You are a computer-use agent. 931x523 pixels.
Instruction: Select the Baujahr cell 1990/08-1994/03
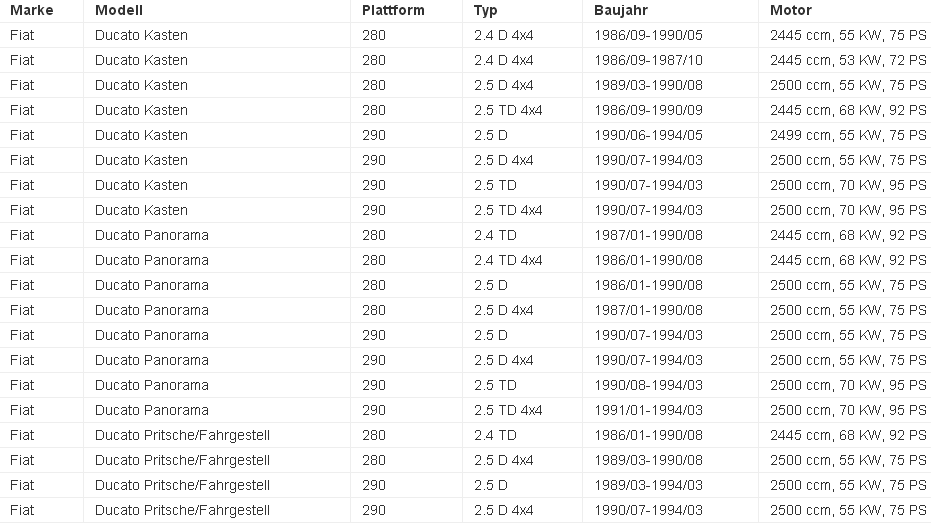click(648, 385)
